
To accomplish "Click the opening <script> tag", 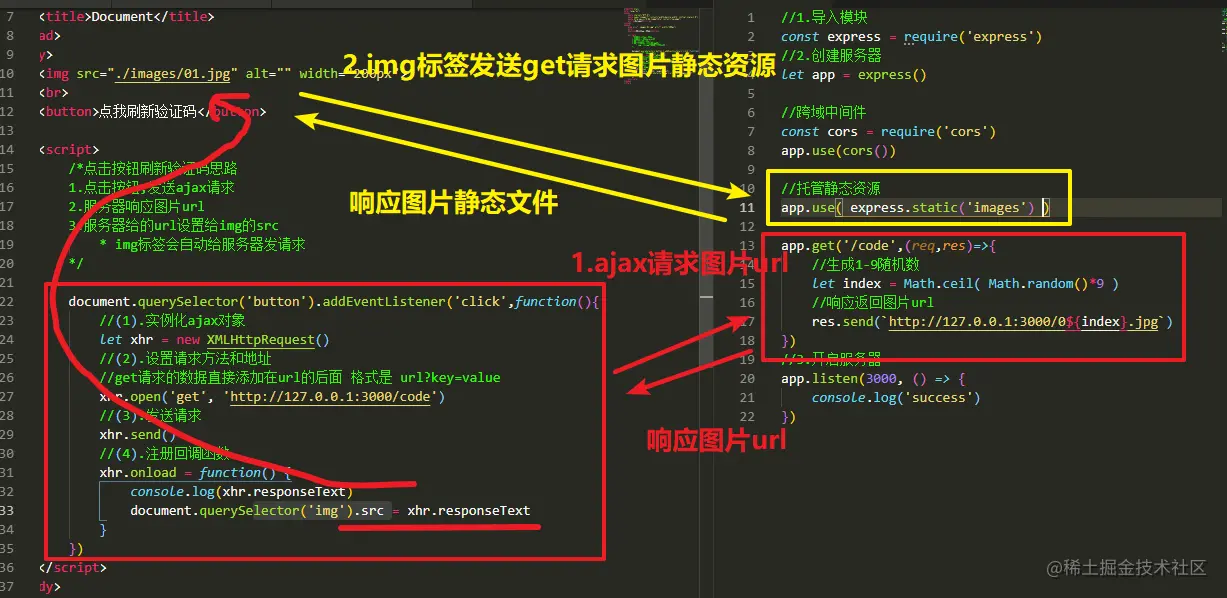I will click(69, 149).
